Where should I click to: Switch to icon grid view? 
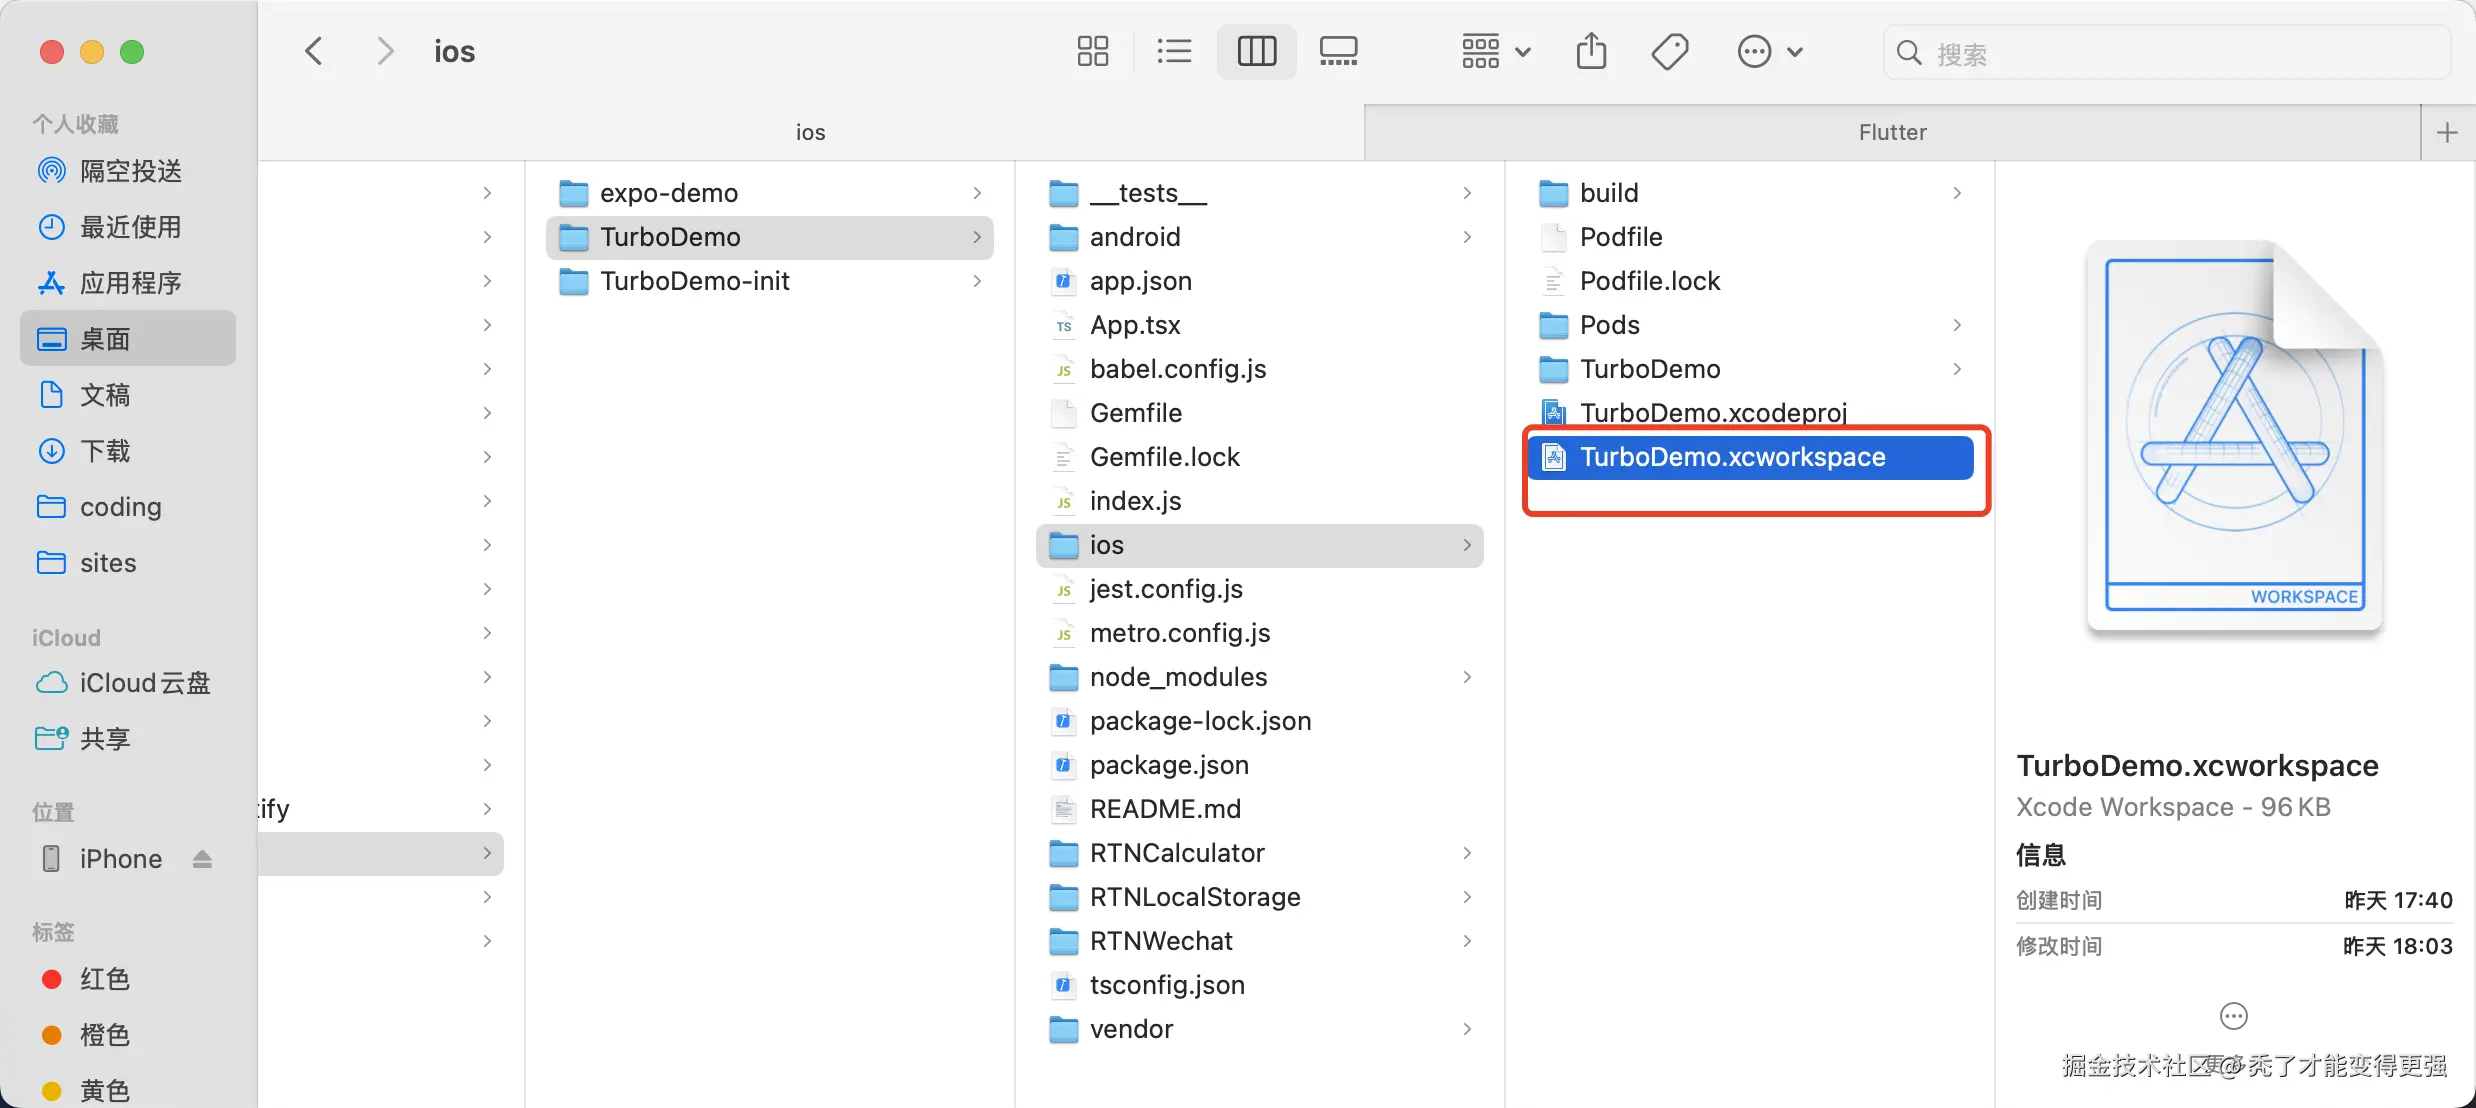click(x=1093, y=51)
